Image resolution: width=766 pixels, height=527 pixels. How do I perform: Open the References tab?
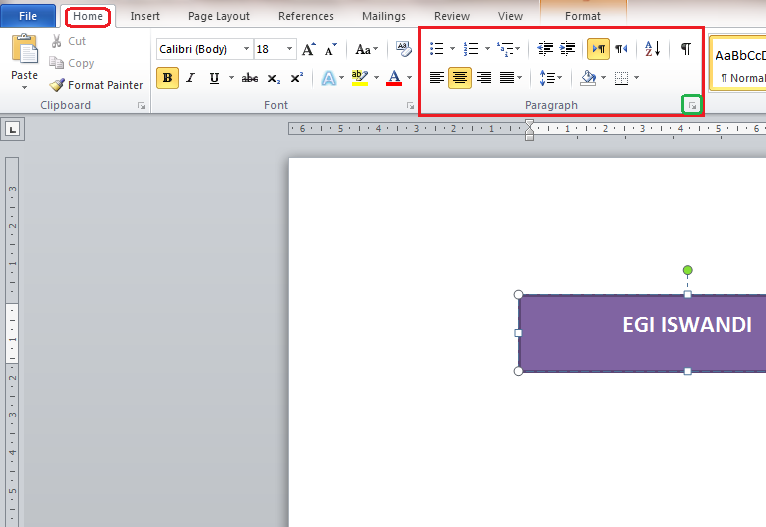coord(306,16)
